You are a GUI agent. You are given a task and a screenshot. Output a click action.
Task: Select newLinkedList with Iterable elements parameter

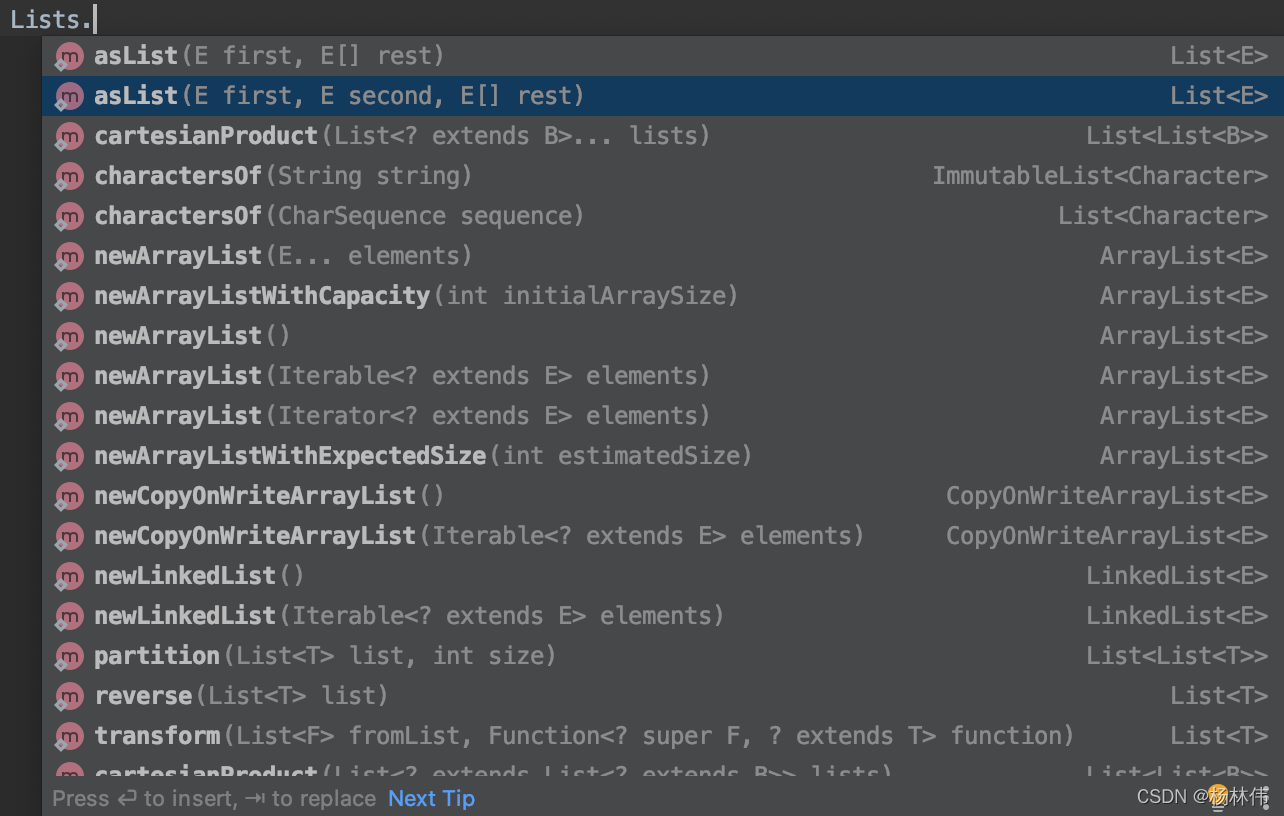tap(663, 616)
